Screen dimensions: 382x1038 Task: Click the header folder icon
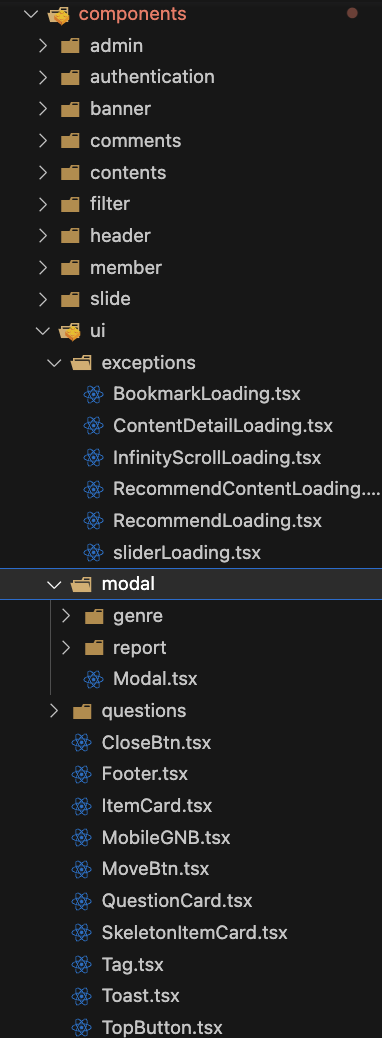pyautogui.click(x=70, y=236)
